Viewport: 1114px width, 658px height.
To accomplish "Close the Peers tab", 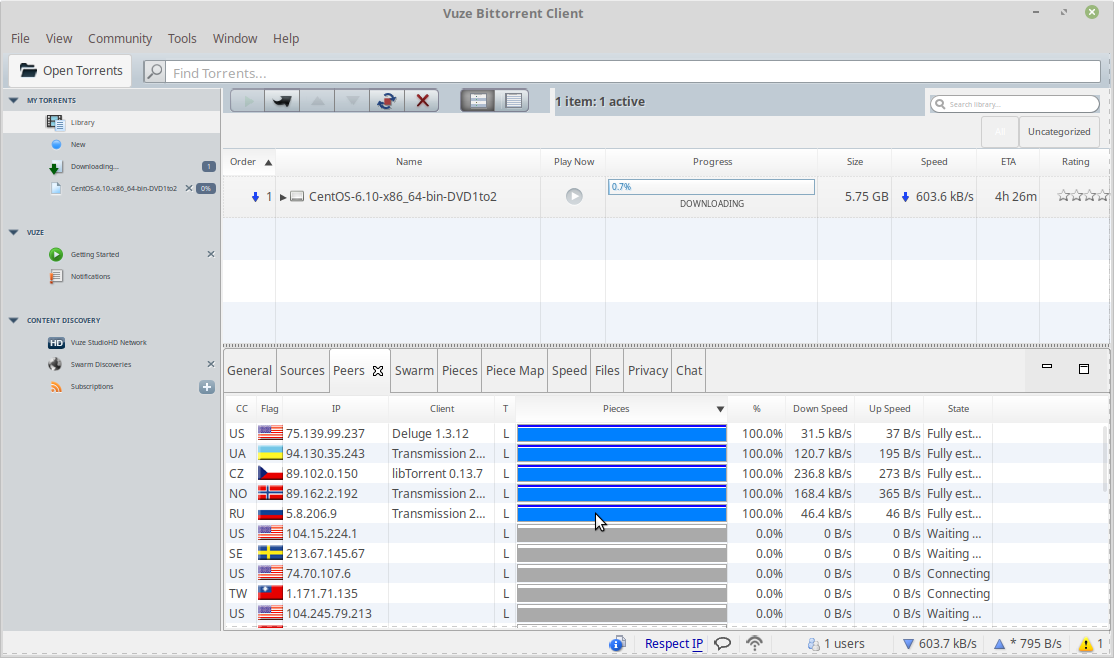I will coord(378,371).
